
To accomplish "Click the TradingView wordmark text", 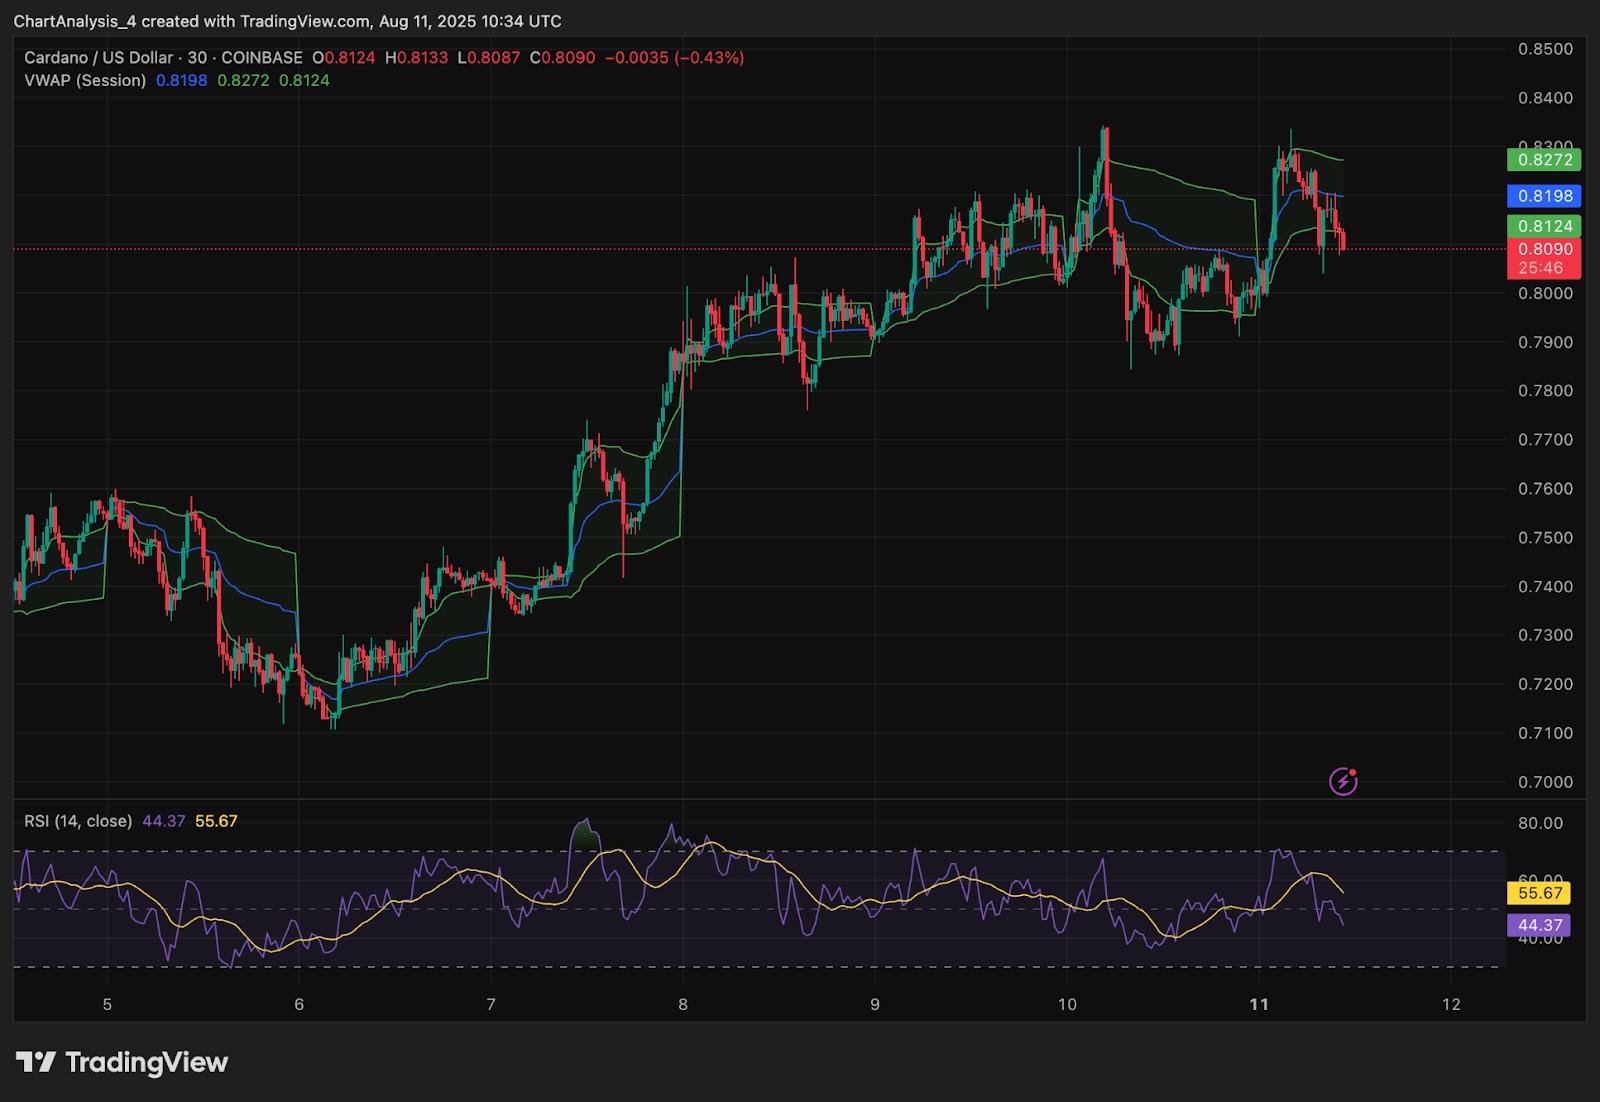I will [x=146, y=1062].
